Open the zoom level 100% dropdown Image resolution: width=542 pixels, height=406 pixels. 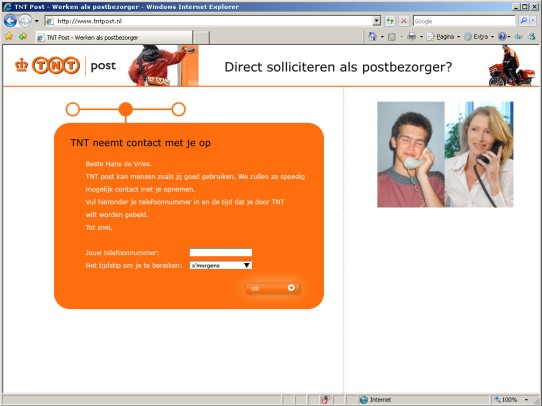click(x=526, y=400)
